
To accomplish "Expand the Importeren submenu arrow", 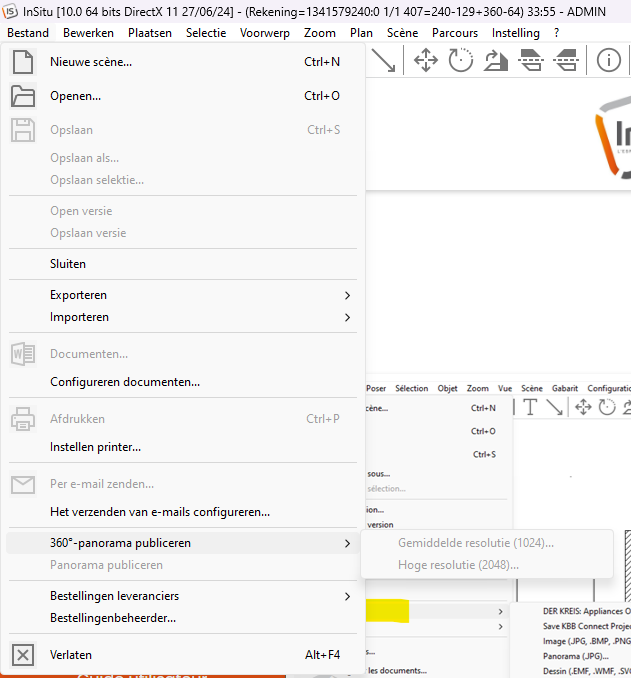I will tap(347, 317).
